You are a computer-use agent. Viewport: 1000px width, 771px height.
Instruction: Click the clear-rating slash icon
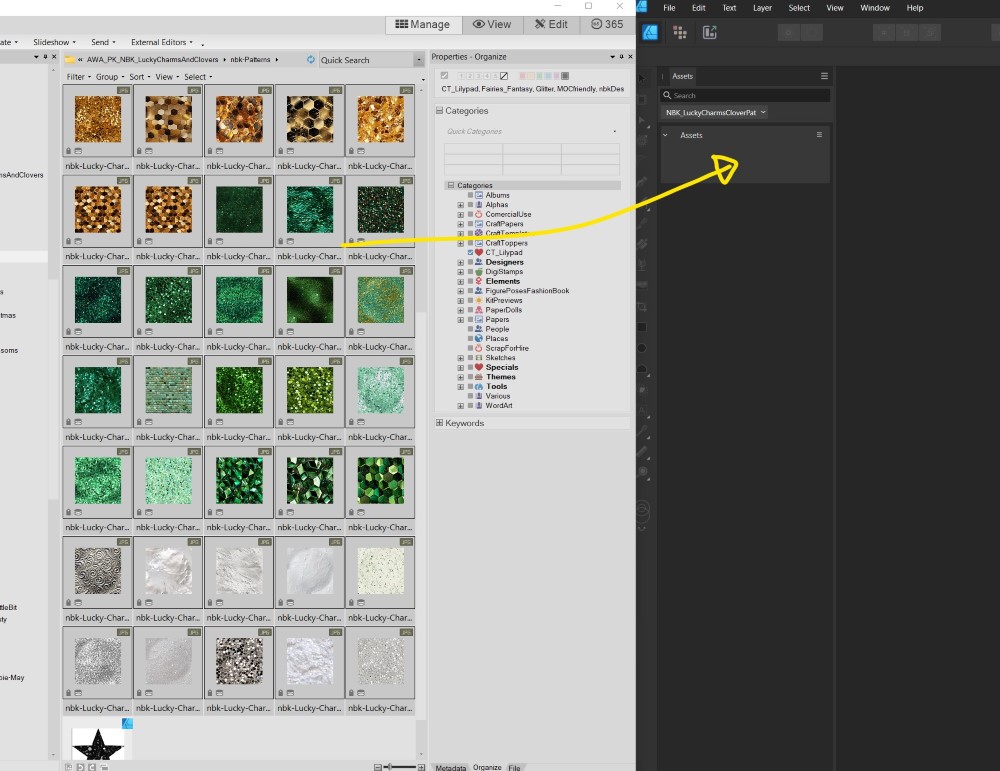pyautogui.click(x=504, y=76)
